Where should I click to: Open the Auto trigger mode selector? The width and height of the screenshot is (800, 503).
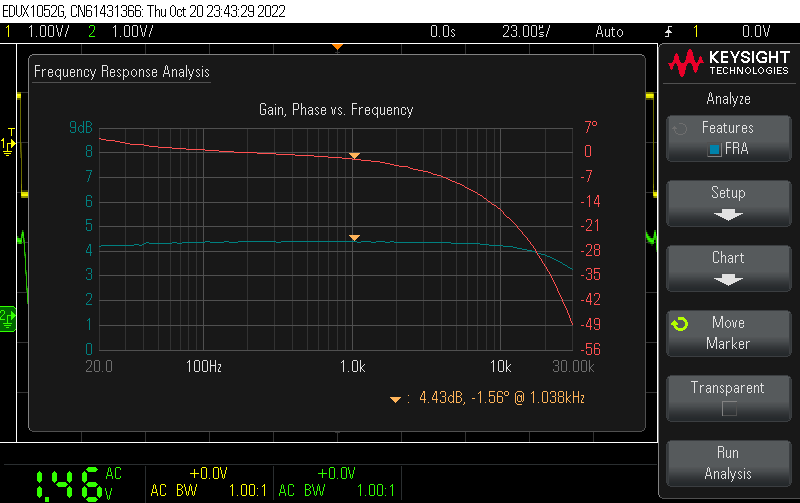point(608,32)
